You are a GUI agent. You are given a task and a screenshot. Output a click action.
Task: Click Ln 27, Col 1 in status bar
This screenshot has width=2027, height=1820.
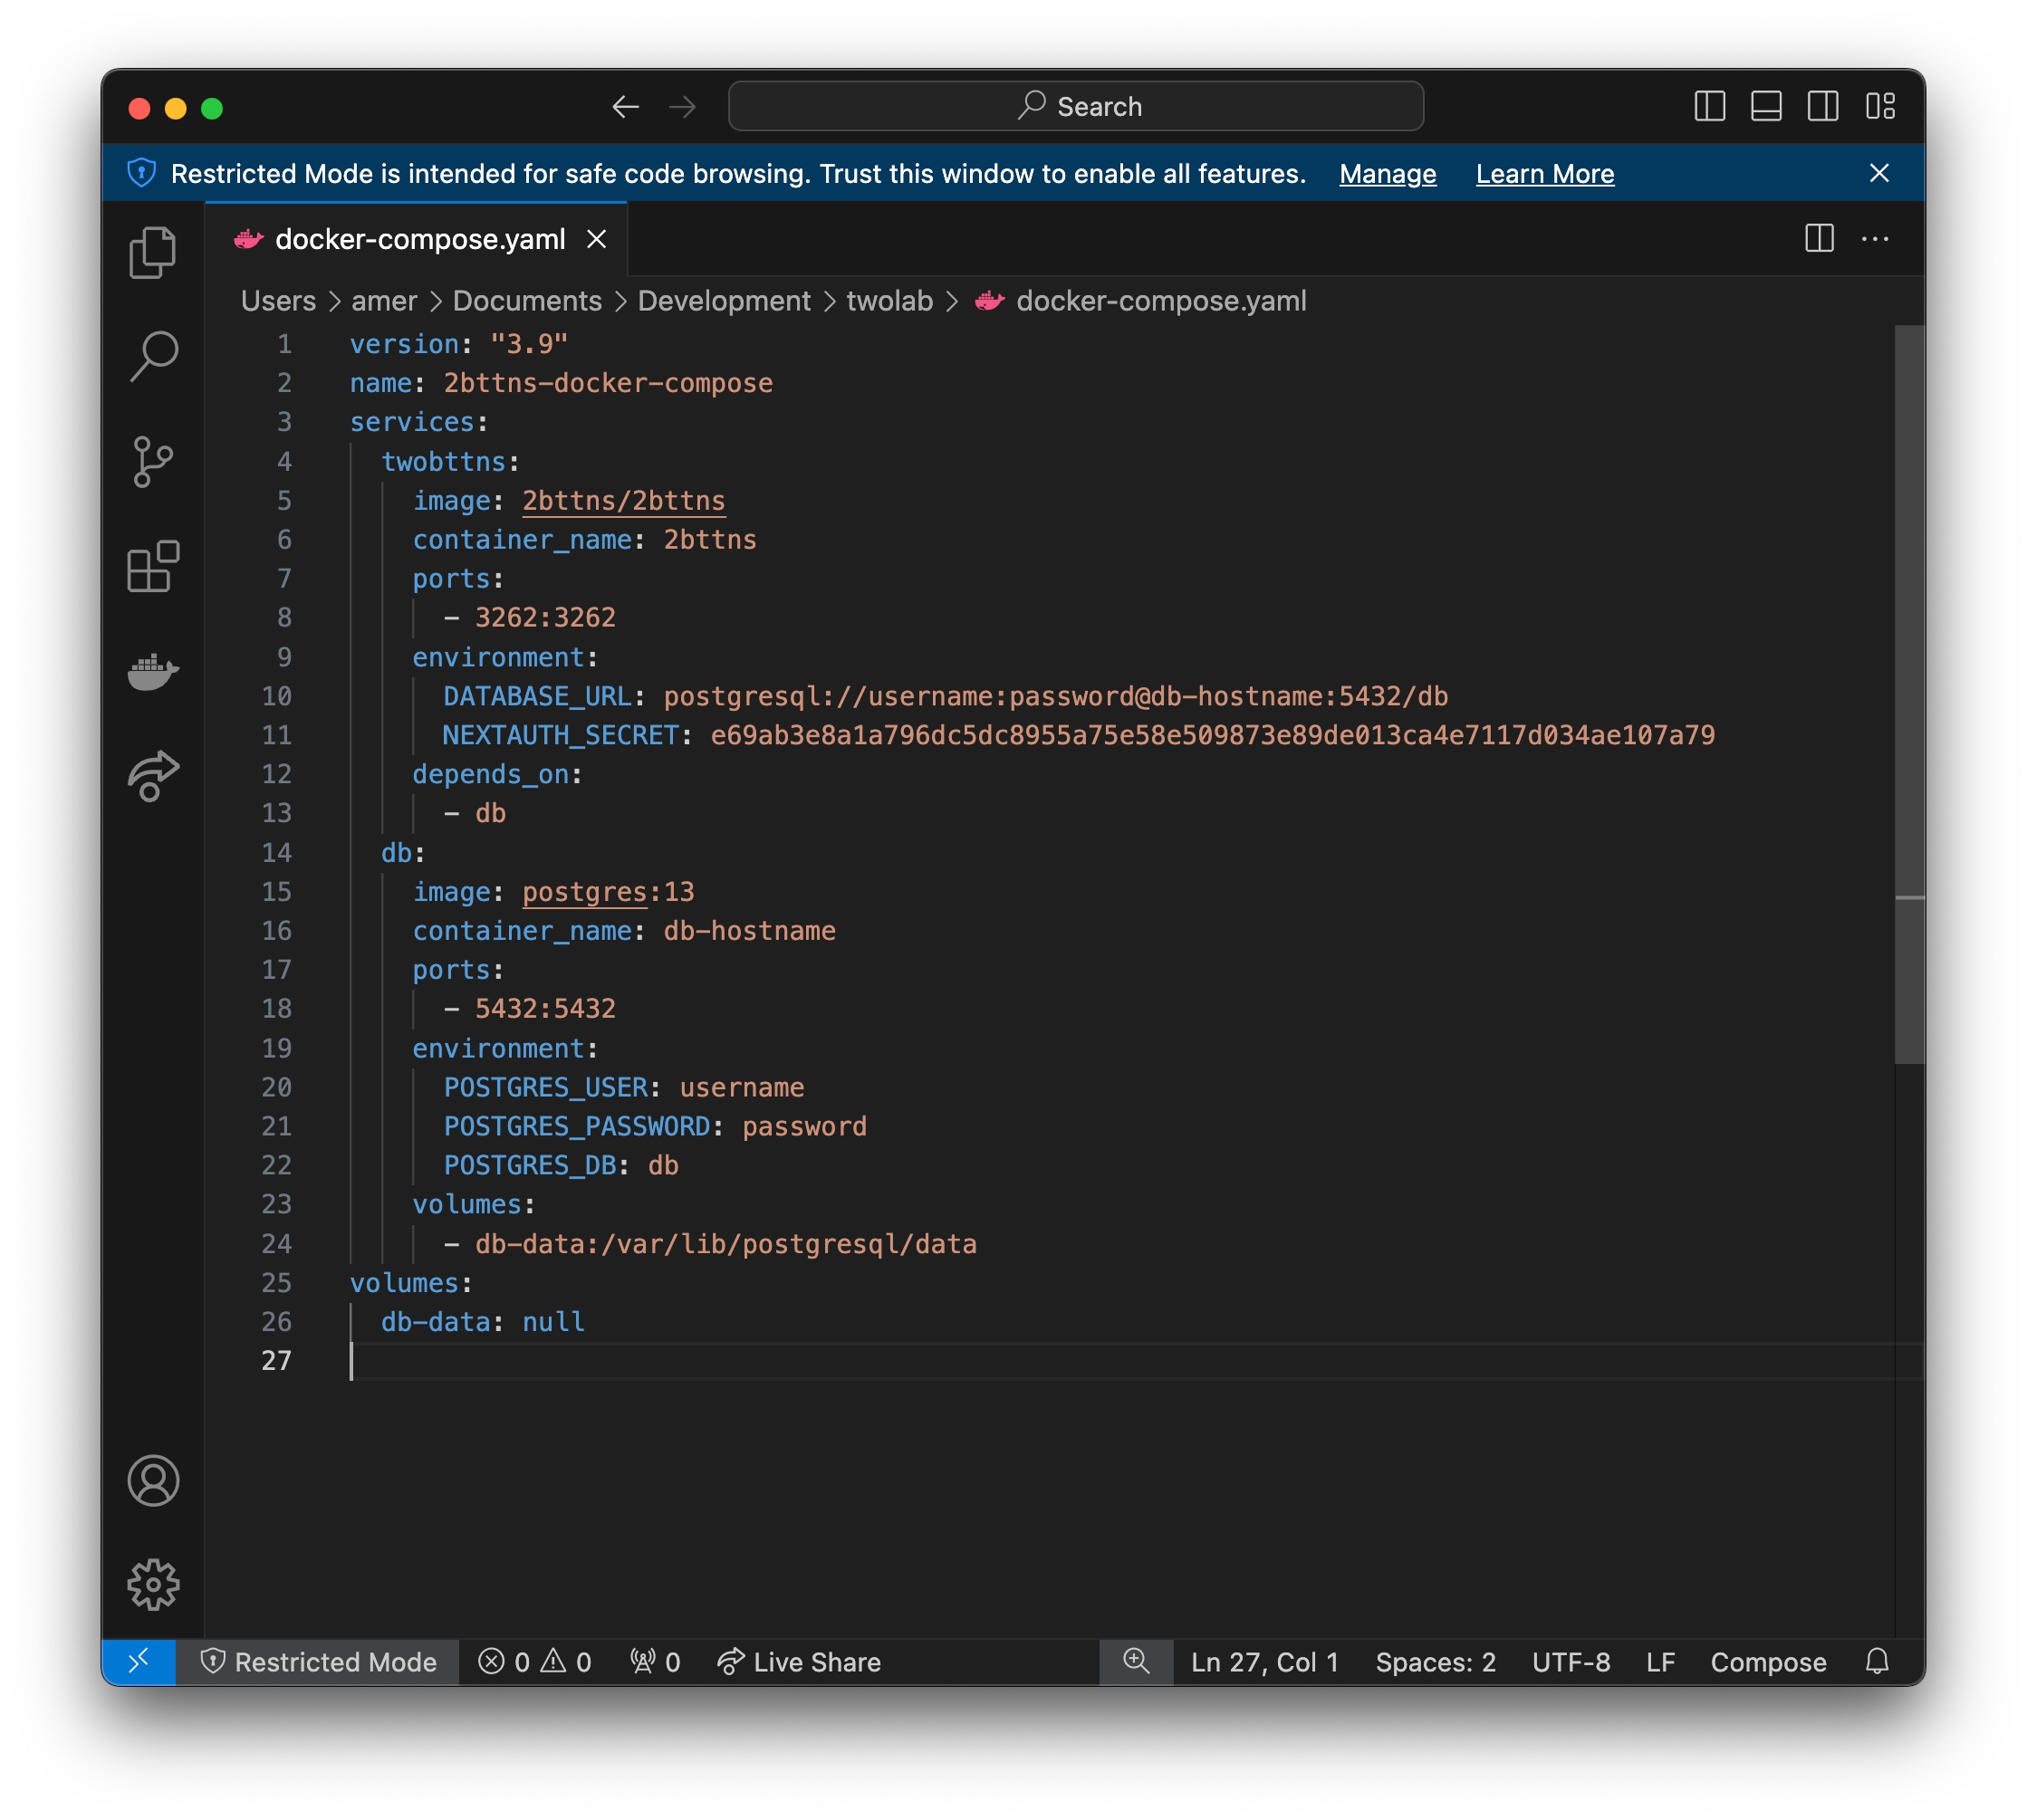[x=1264, y=1662]
